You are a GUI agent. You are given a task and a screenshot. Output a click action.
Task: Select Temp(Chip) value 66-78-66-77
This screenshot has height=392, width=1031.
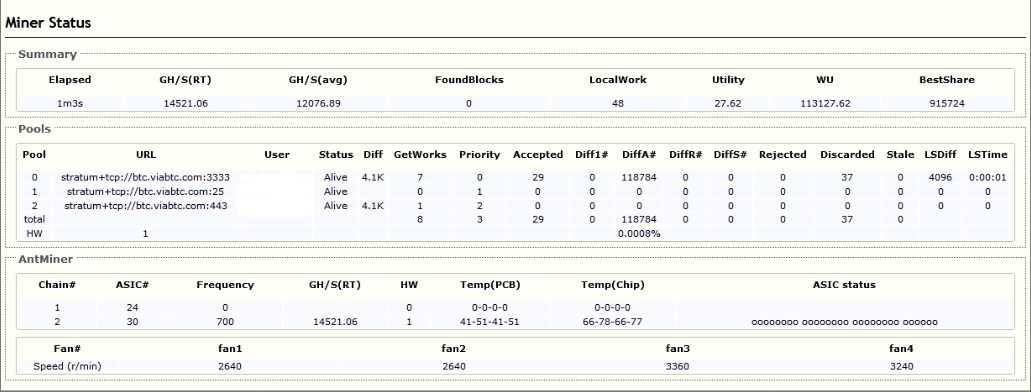point(612,322)
